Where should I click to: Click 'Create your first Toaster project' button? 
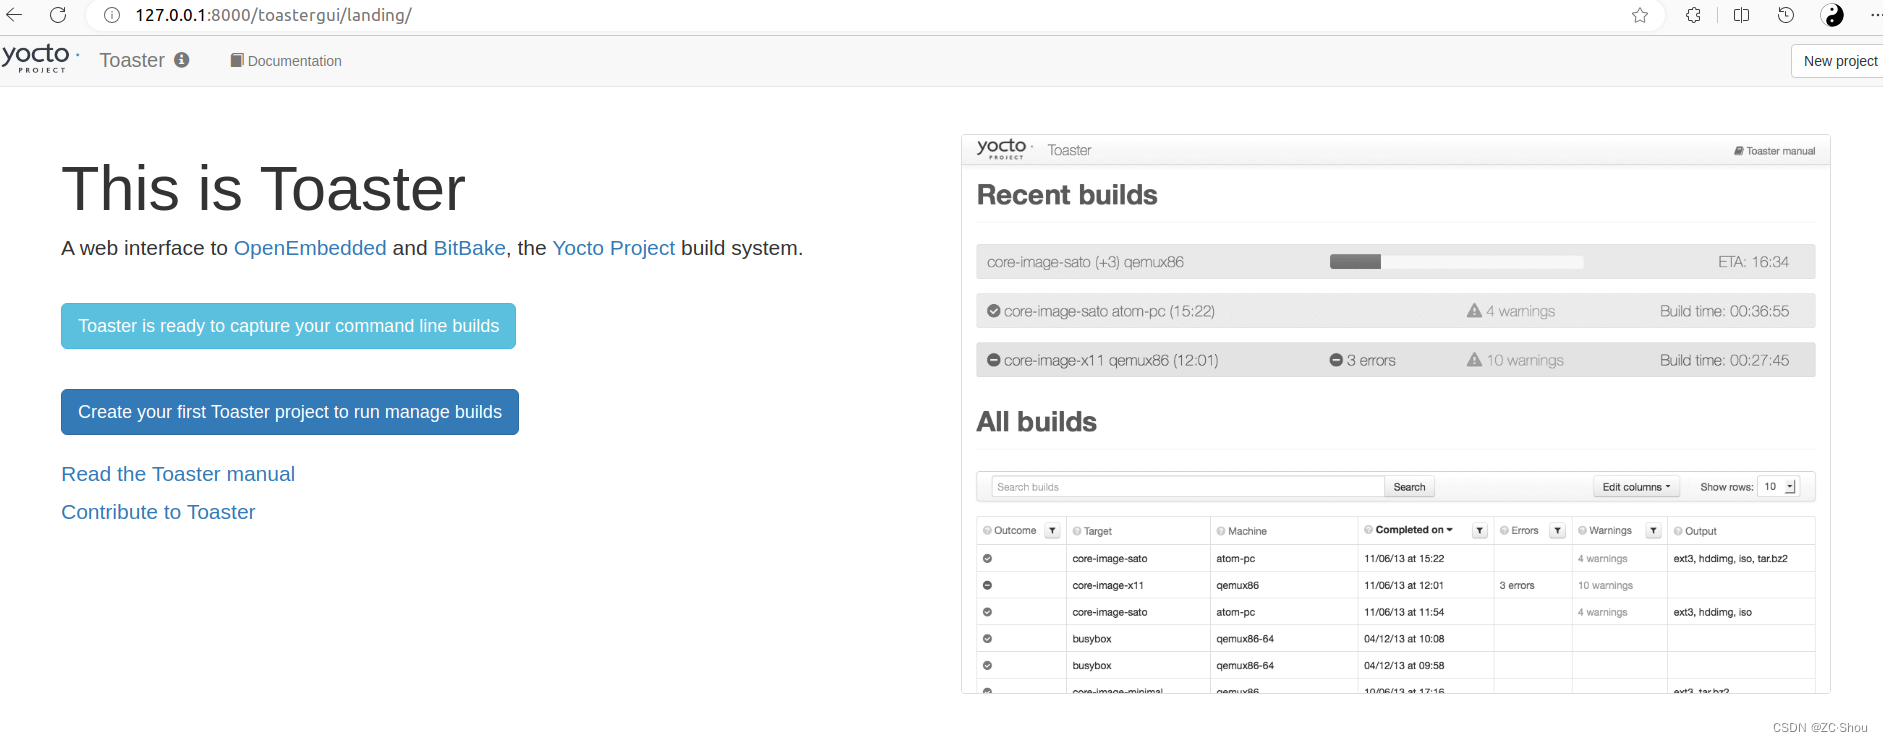coord(290,412)
